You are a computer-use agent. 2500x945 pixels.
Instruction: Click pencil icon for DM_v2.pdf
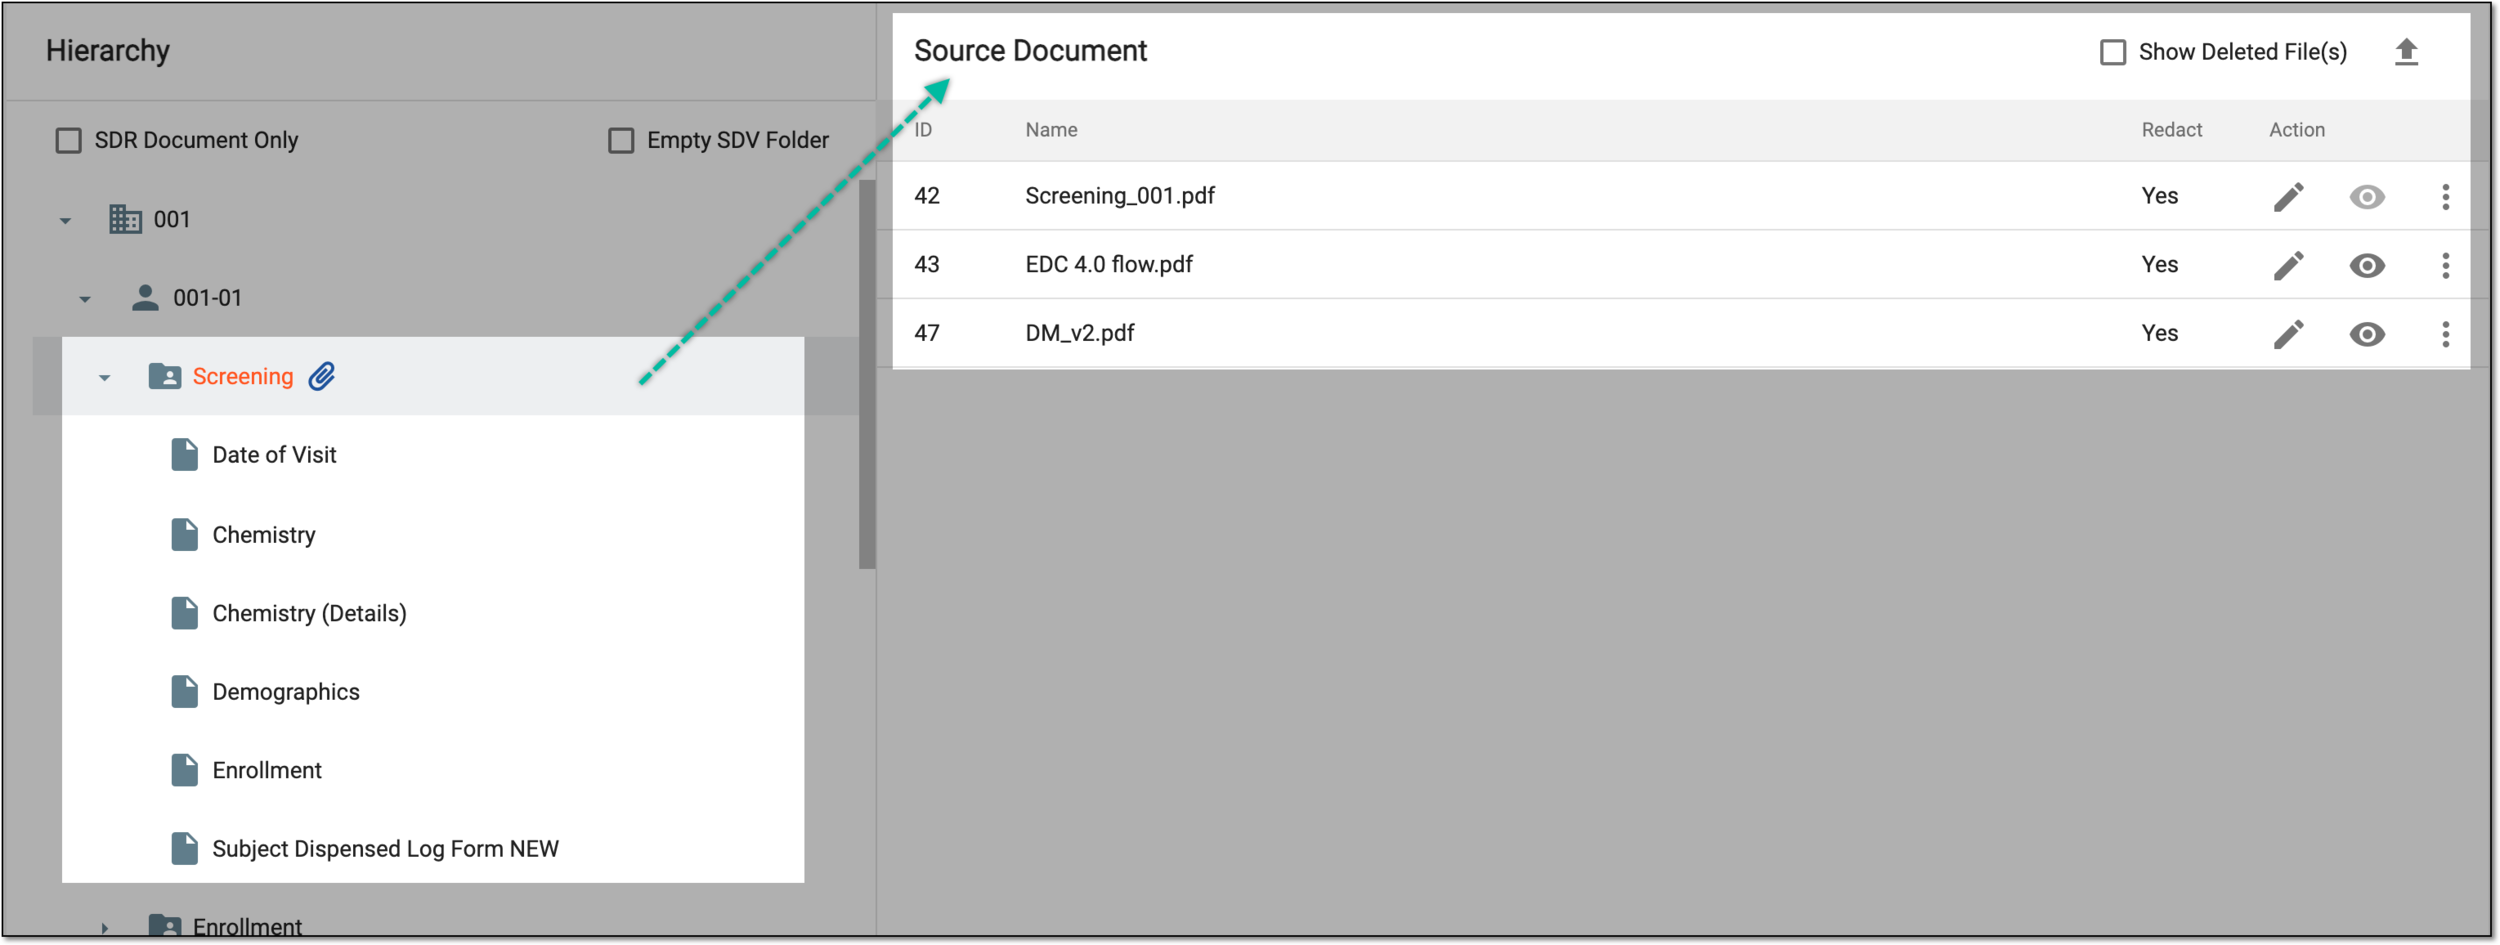coord(2288,334)
